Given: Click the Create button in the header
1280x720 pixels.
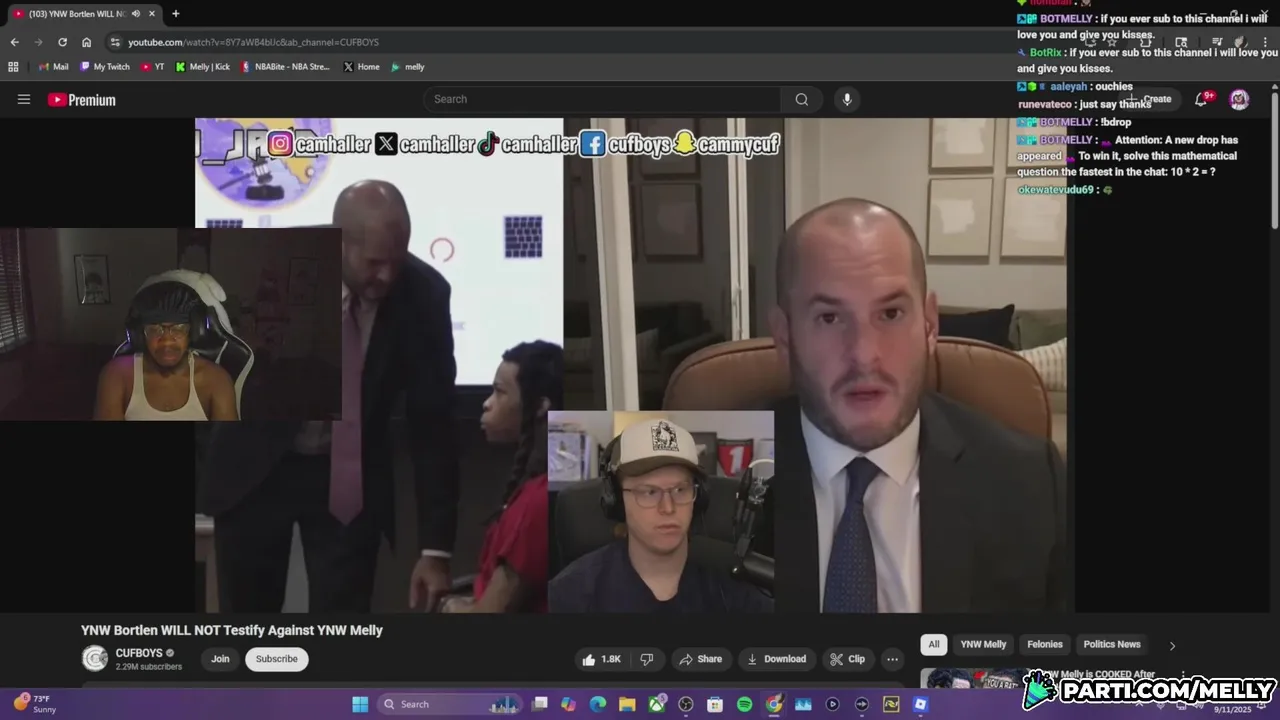Looking at the screenshot, I should click(x=1150, y=99).
